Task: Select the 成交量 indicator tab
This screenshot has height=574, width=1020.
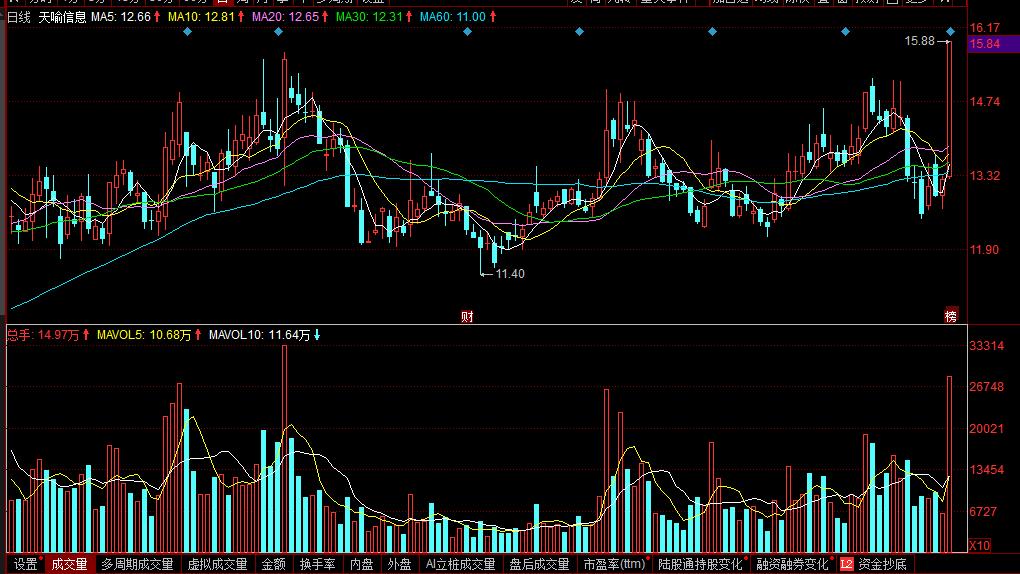Action: [x=69, y=564]
